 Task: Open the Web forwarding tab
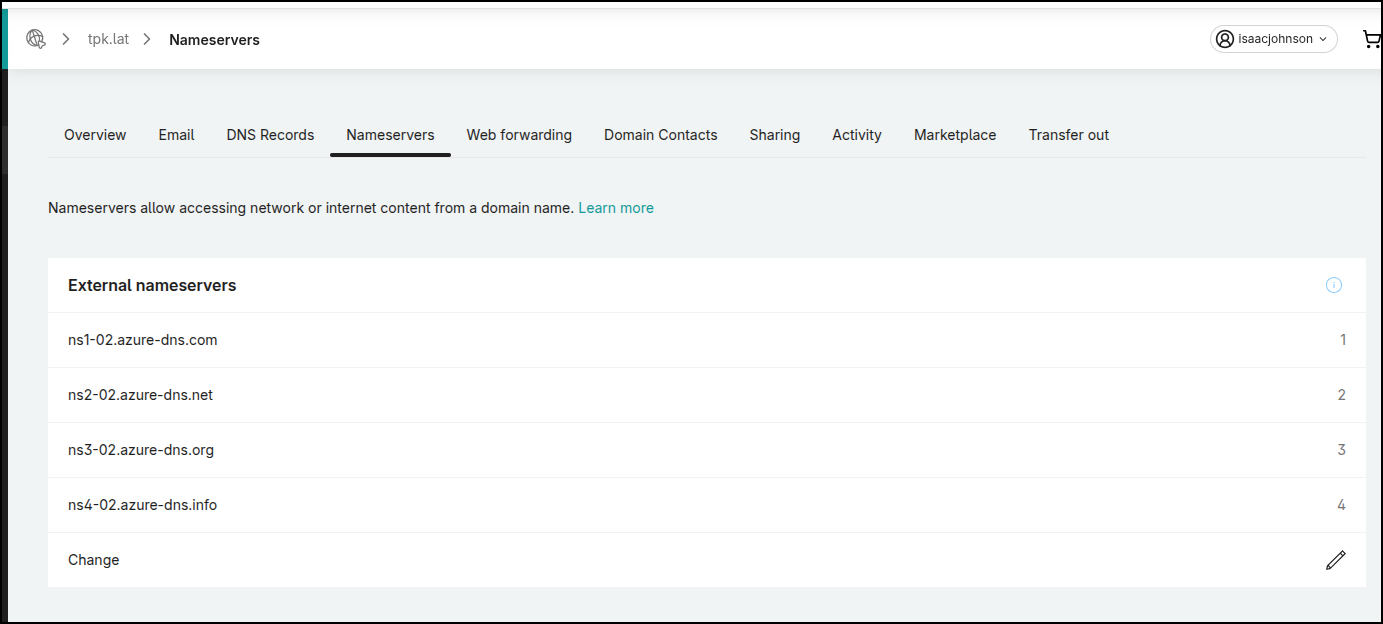(x=519, y=135)
